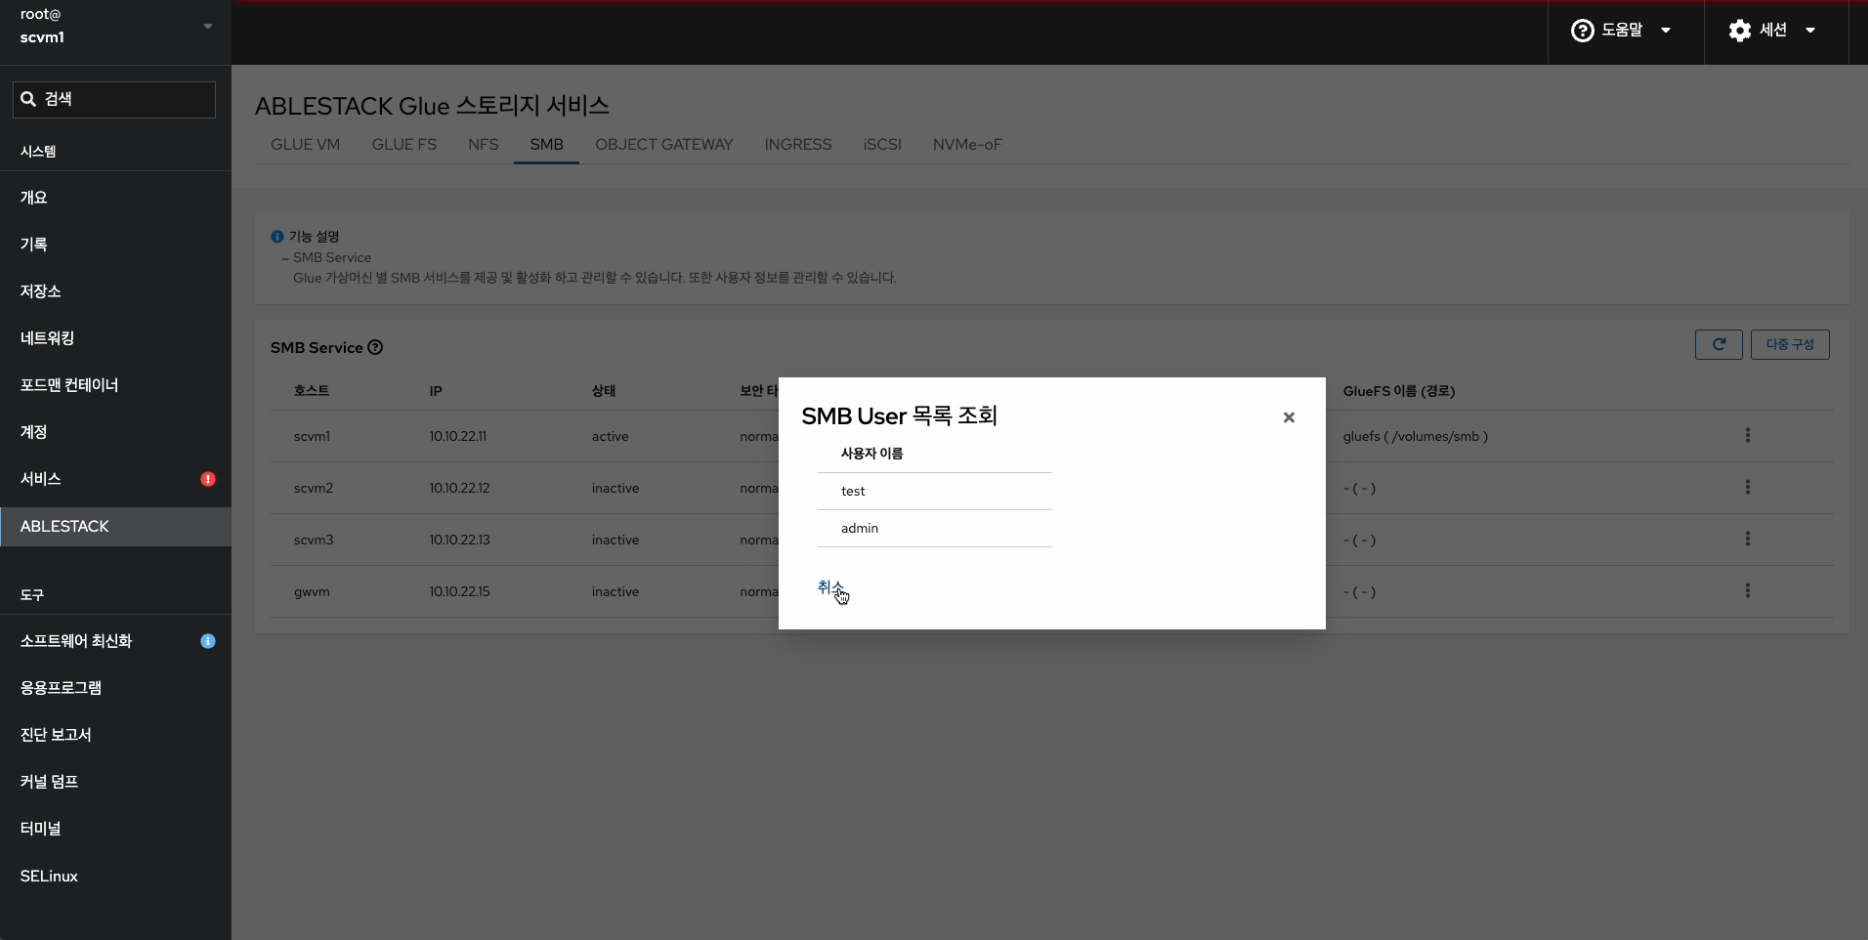
Task: Open the INGRESS tab
Action: tap(798, 145)
